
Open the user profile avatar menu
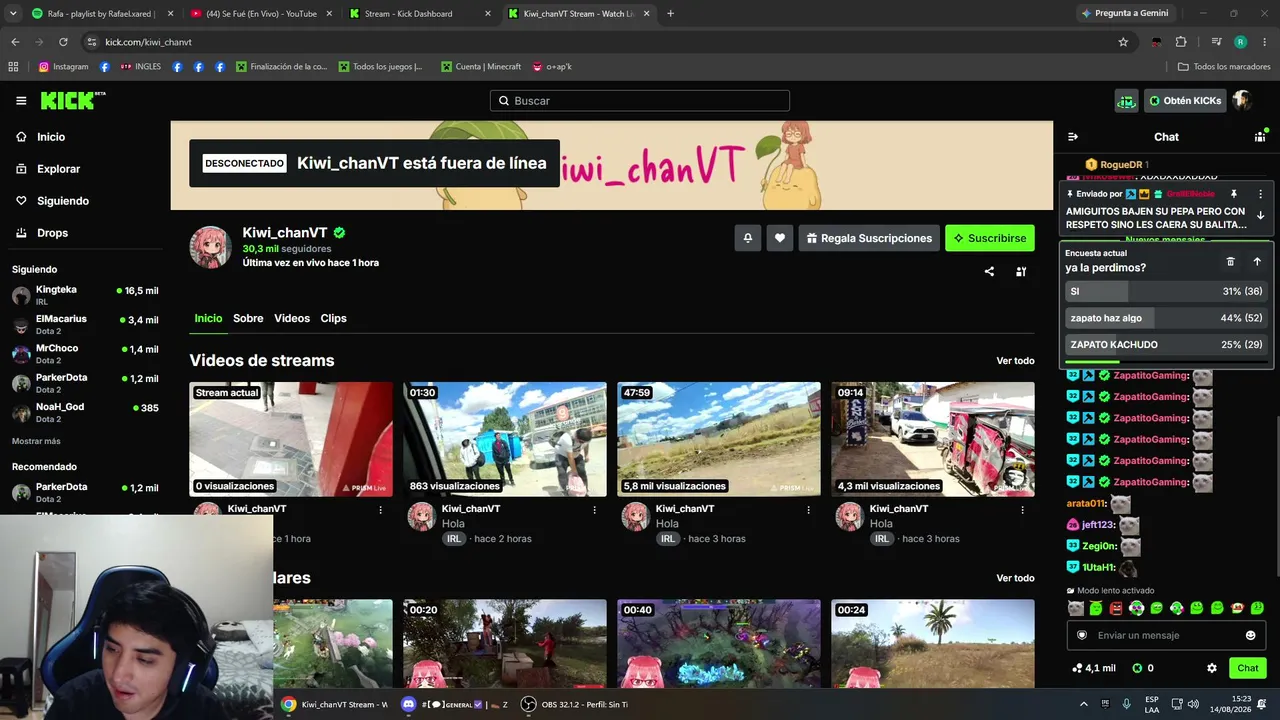pyautogui.click(x=1242, y=101)
